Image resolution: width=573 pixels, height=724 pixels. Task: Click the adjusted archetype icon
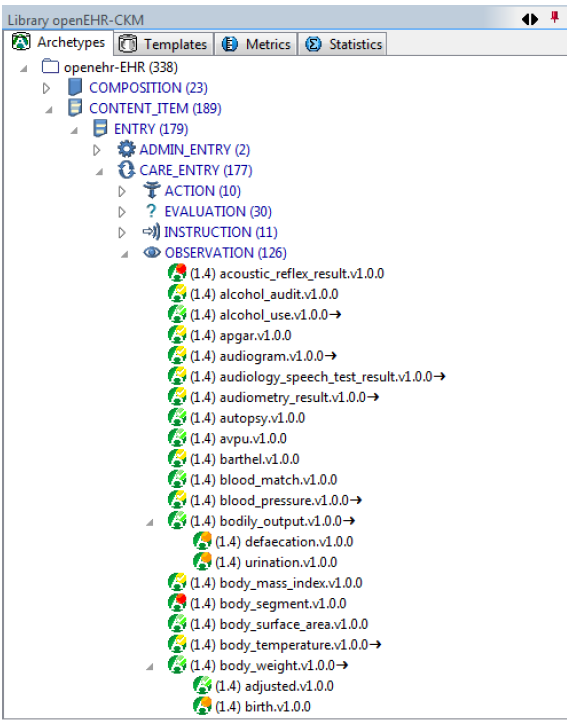(x=202, y=685)
